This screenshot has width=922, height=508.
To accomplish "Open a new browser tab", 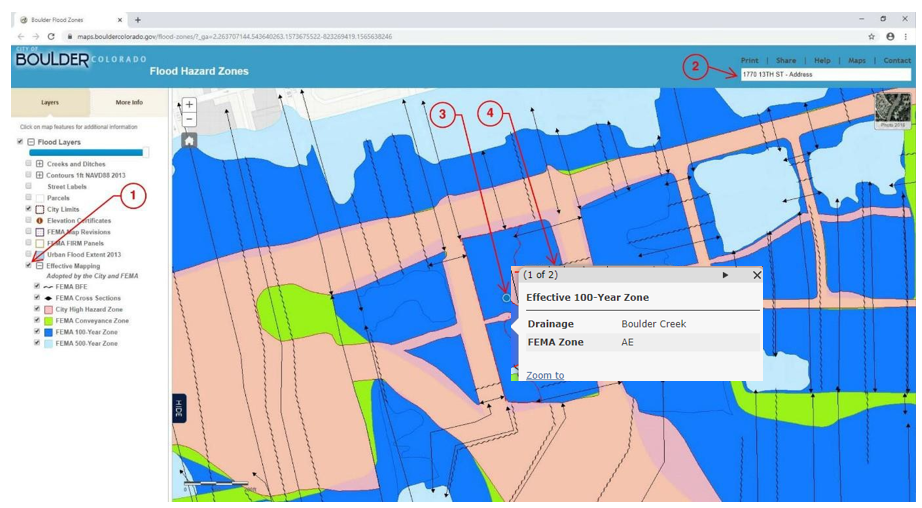I will pos(138,19).
